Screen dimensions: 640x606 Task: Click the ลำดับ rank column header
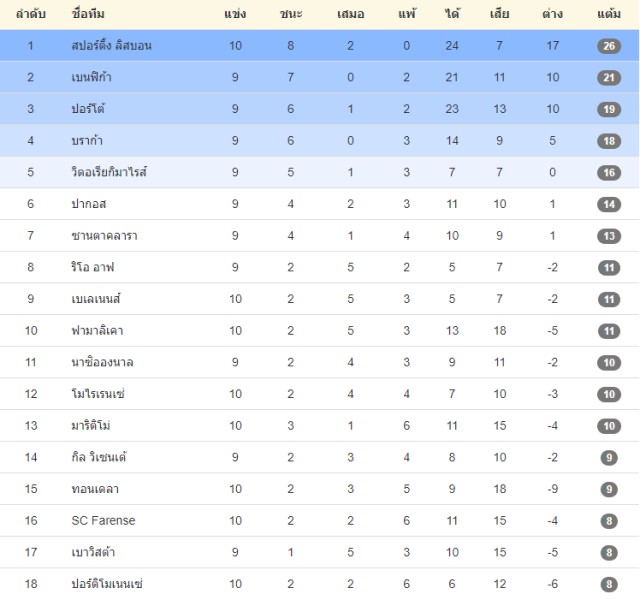click(31, 14)
